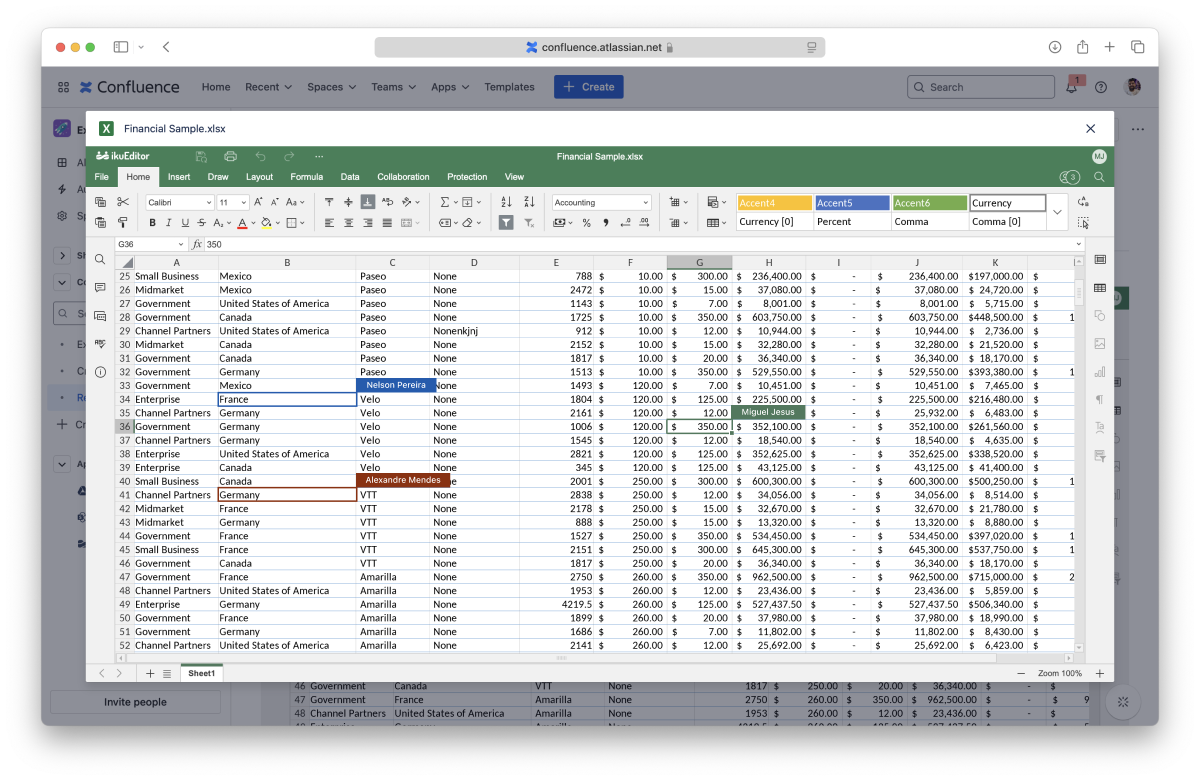Sort descending Z to A
The image size is (1200, 780).
[529, 202]
